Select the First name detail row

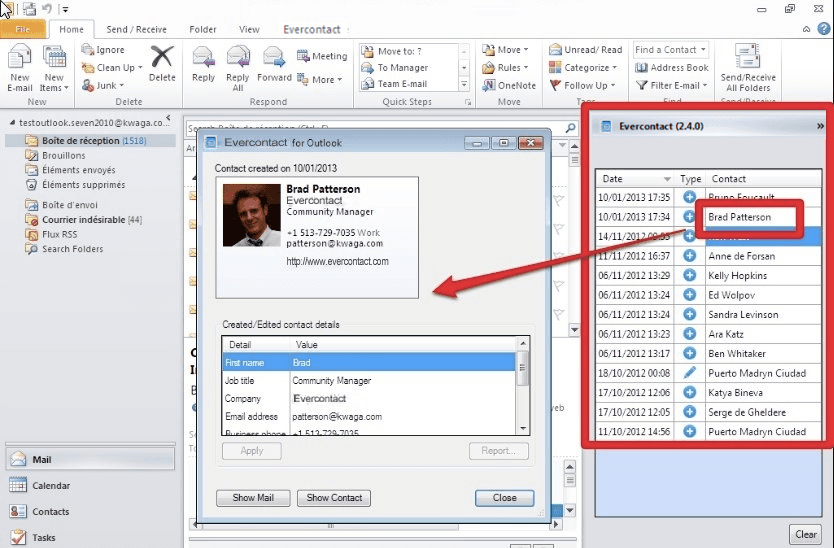[368, 362]
